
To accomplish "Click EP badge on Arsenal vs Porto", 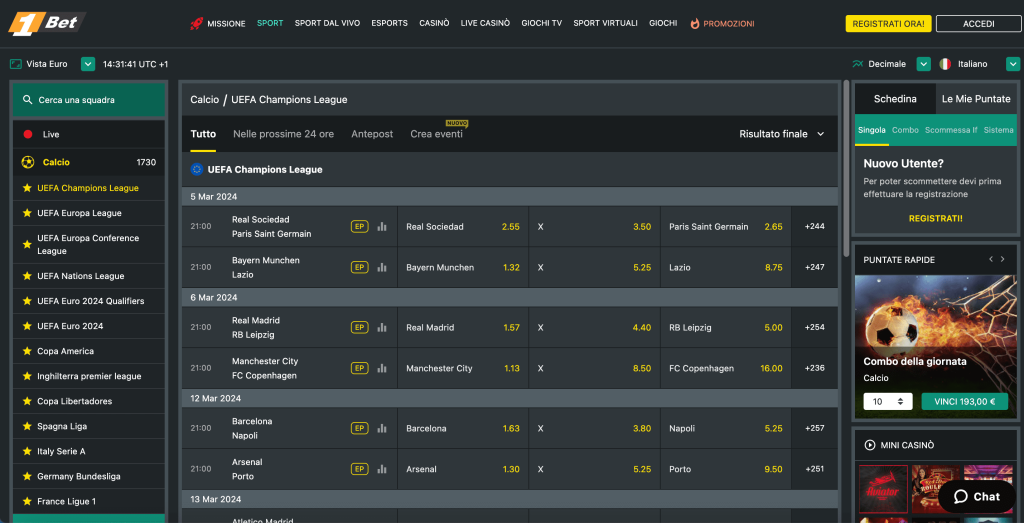I will (x=360, y=469).
